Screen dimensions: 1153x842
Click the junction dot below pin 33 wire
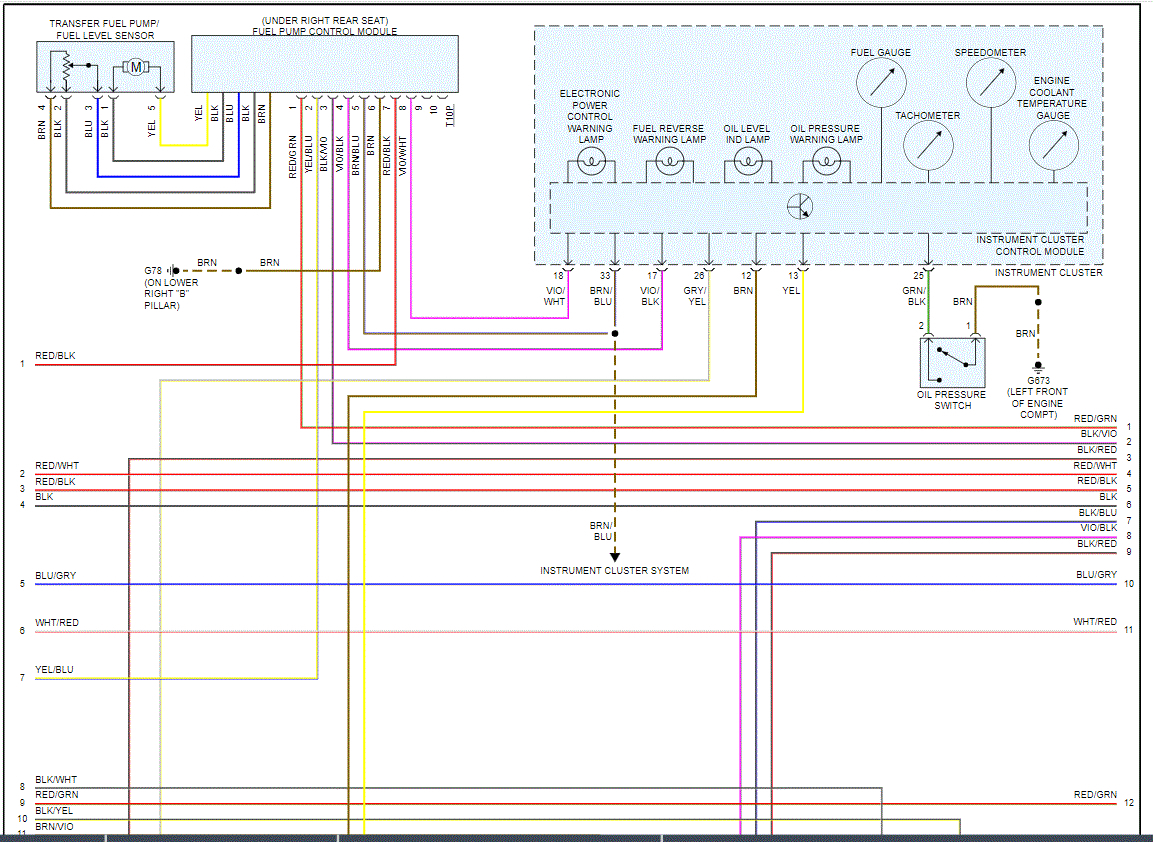[x=615, y=334]
